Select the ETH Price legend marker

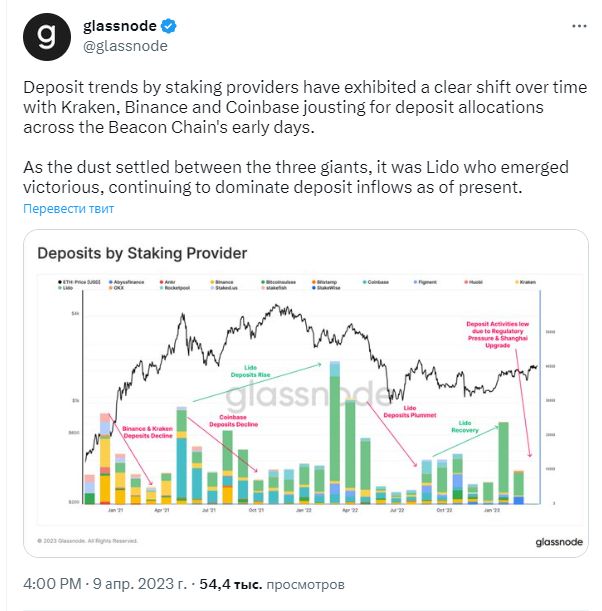pyautogui.click(x=60, y=282)
